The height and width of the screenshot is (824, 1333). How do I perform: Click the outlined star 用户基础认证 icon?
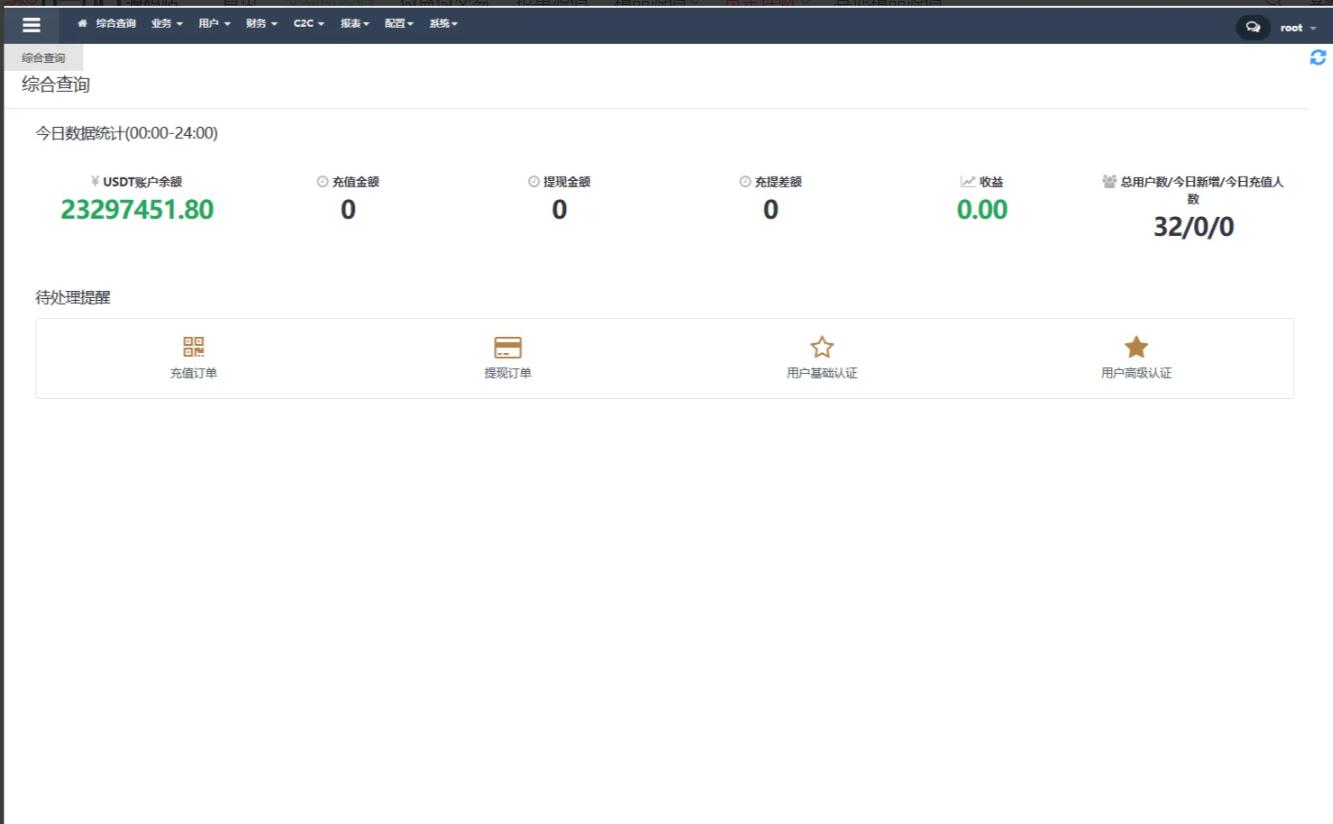pyautogui.click(x=822, y=347)
